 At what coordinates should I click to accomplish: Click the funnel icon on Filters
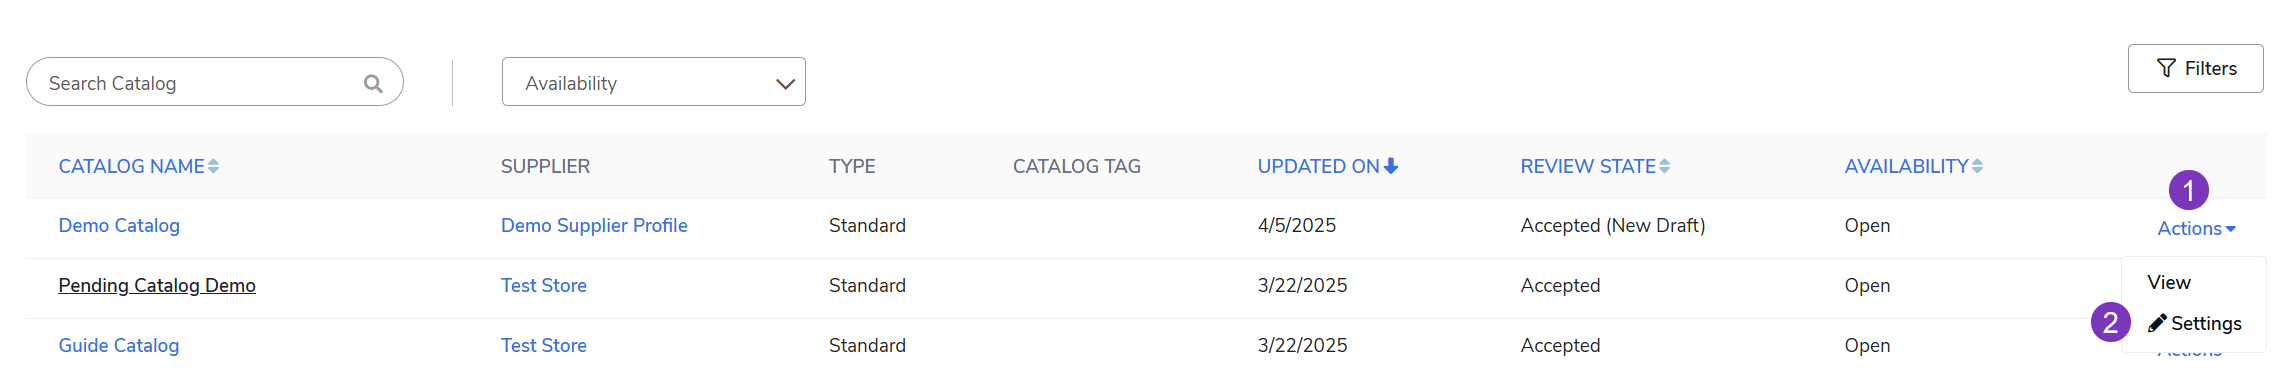coord(2166,68)
